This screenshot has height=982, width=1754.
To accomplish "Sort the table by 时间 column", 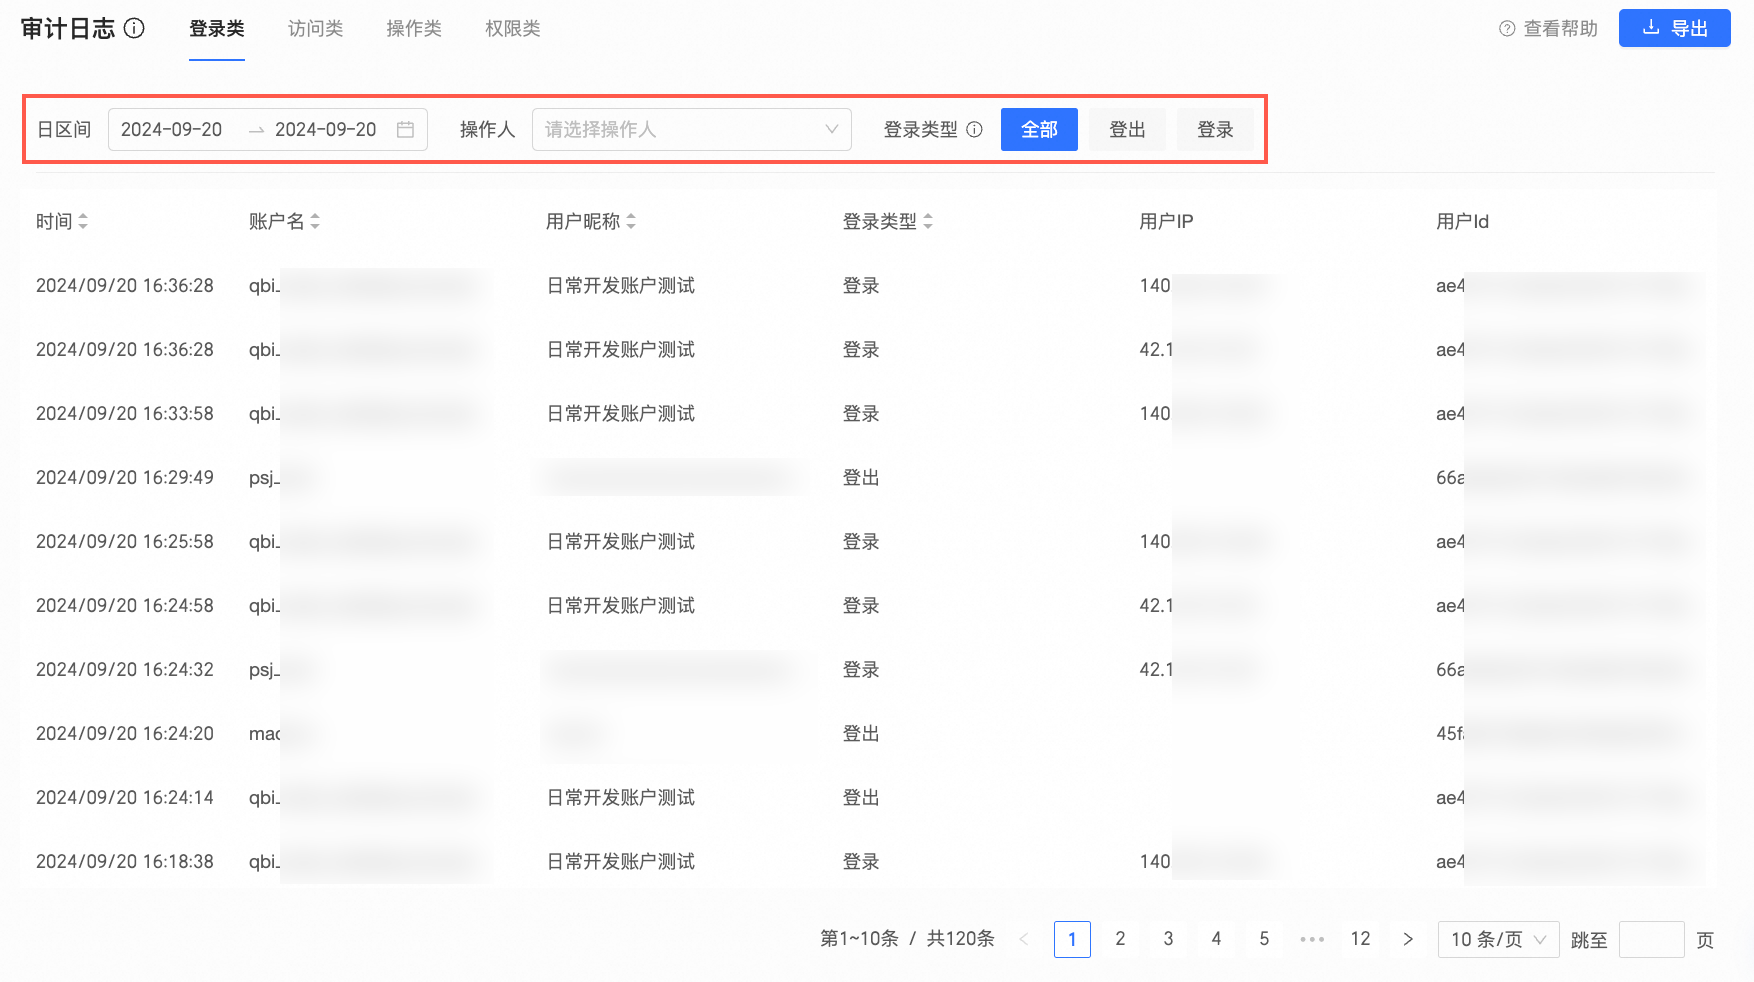I will point(83,221).
